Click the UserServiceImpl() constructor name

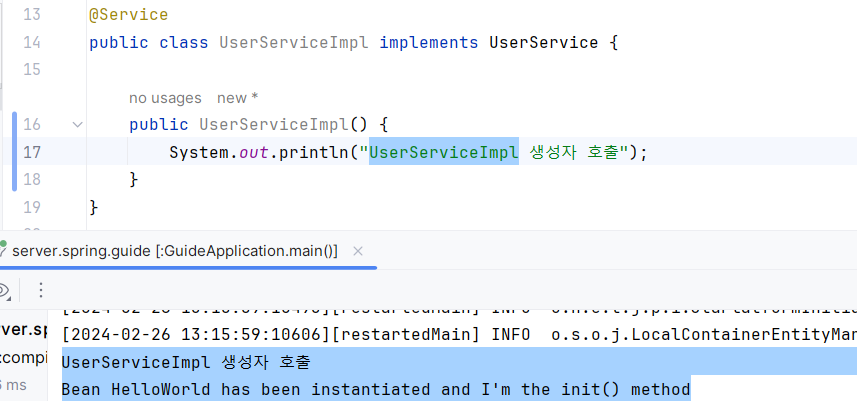click(274, 125)
